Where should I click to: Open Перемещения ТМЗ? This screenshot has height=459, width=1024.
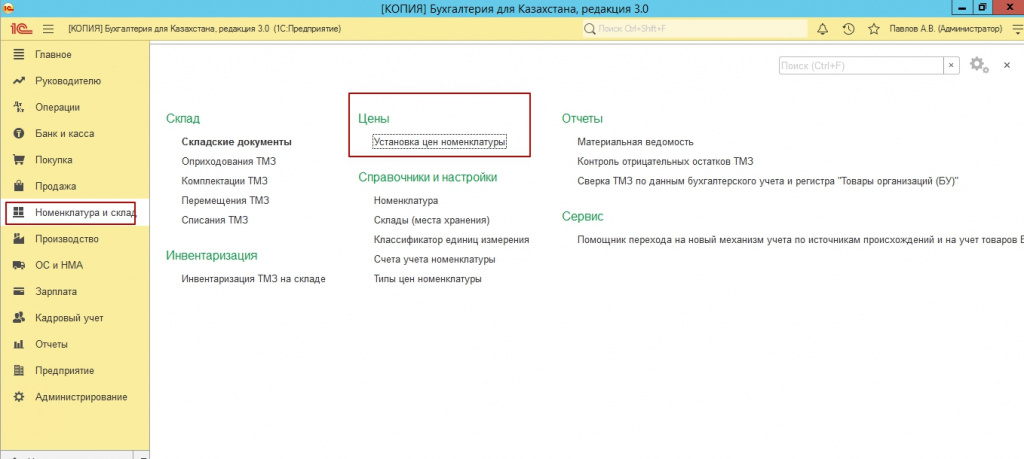225,200
